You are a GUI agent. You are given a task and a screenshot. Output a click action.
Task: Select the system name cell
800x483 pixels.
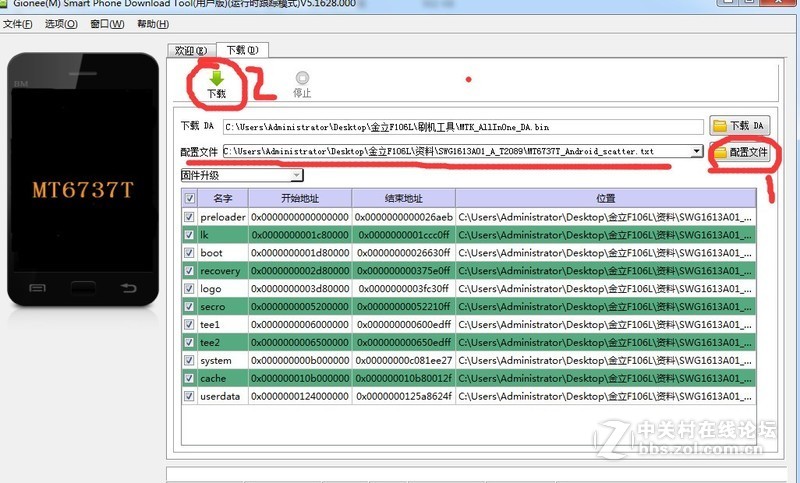[x=223, y=360]
